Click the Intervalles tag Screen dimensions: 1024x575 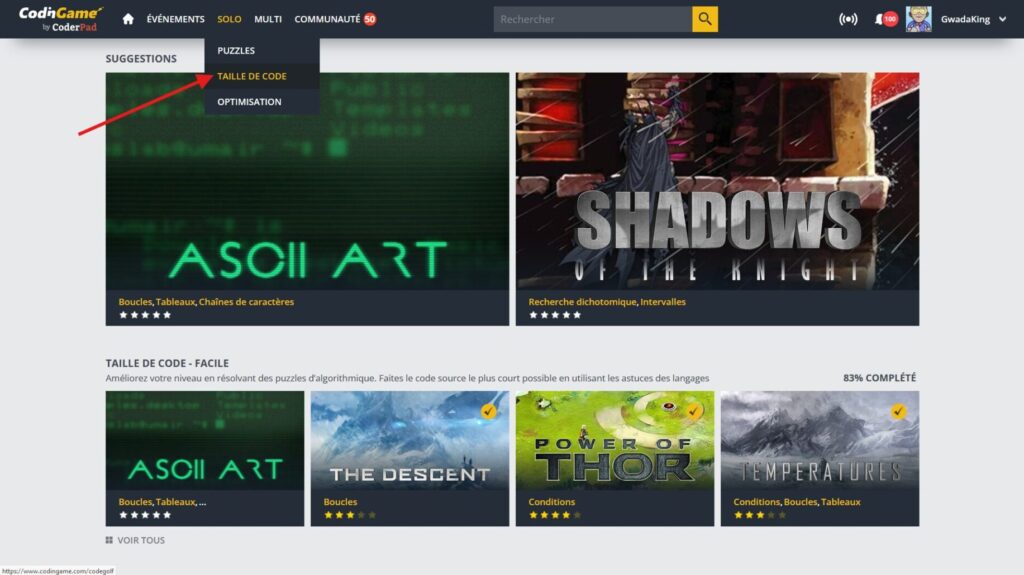click(663, 302)
